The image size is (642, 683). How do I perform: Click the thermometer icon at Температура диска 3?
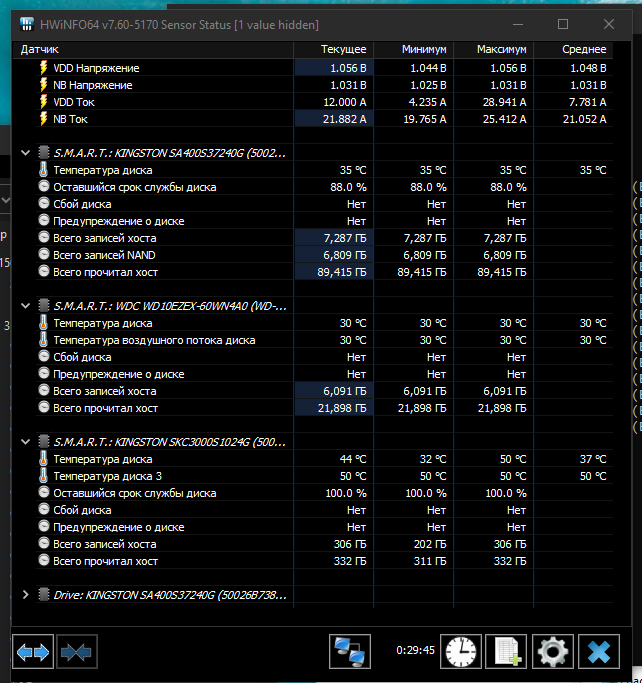coord(44,476)
